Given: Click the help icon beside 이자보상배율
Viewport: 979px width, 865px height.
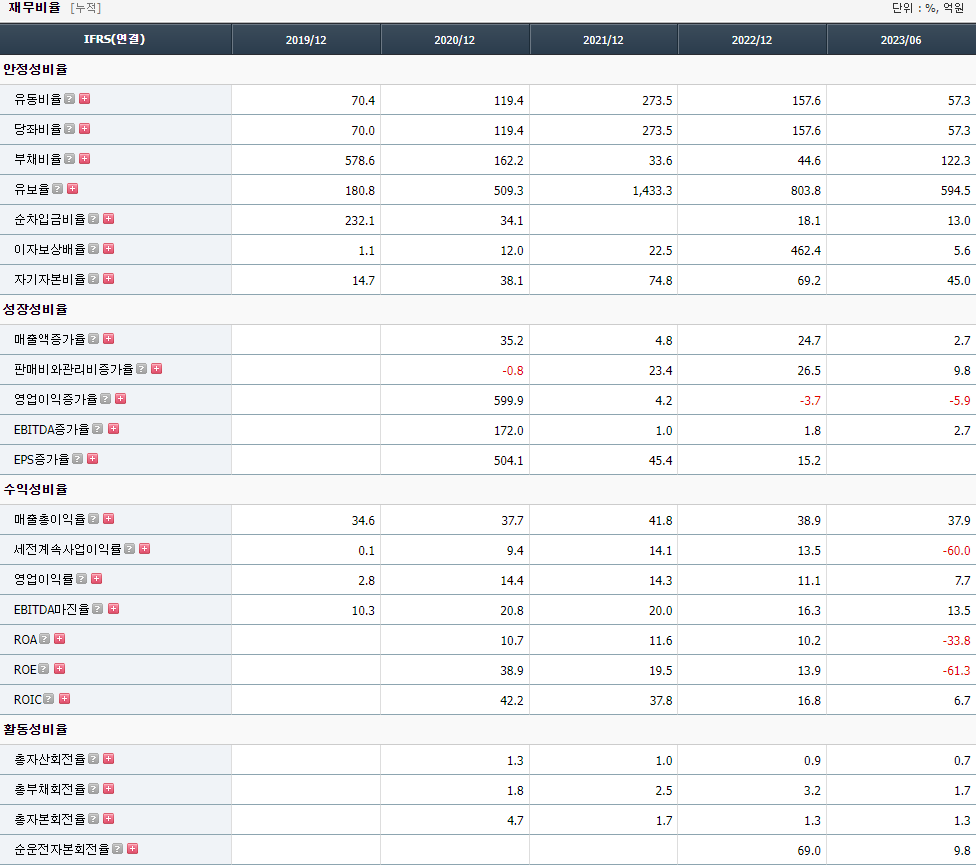Looking at the screenshot, I should click(x=94, y=249).
